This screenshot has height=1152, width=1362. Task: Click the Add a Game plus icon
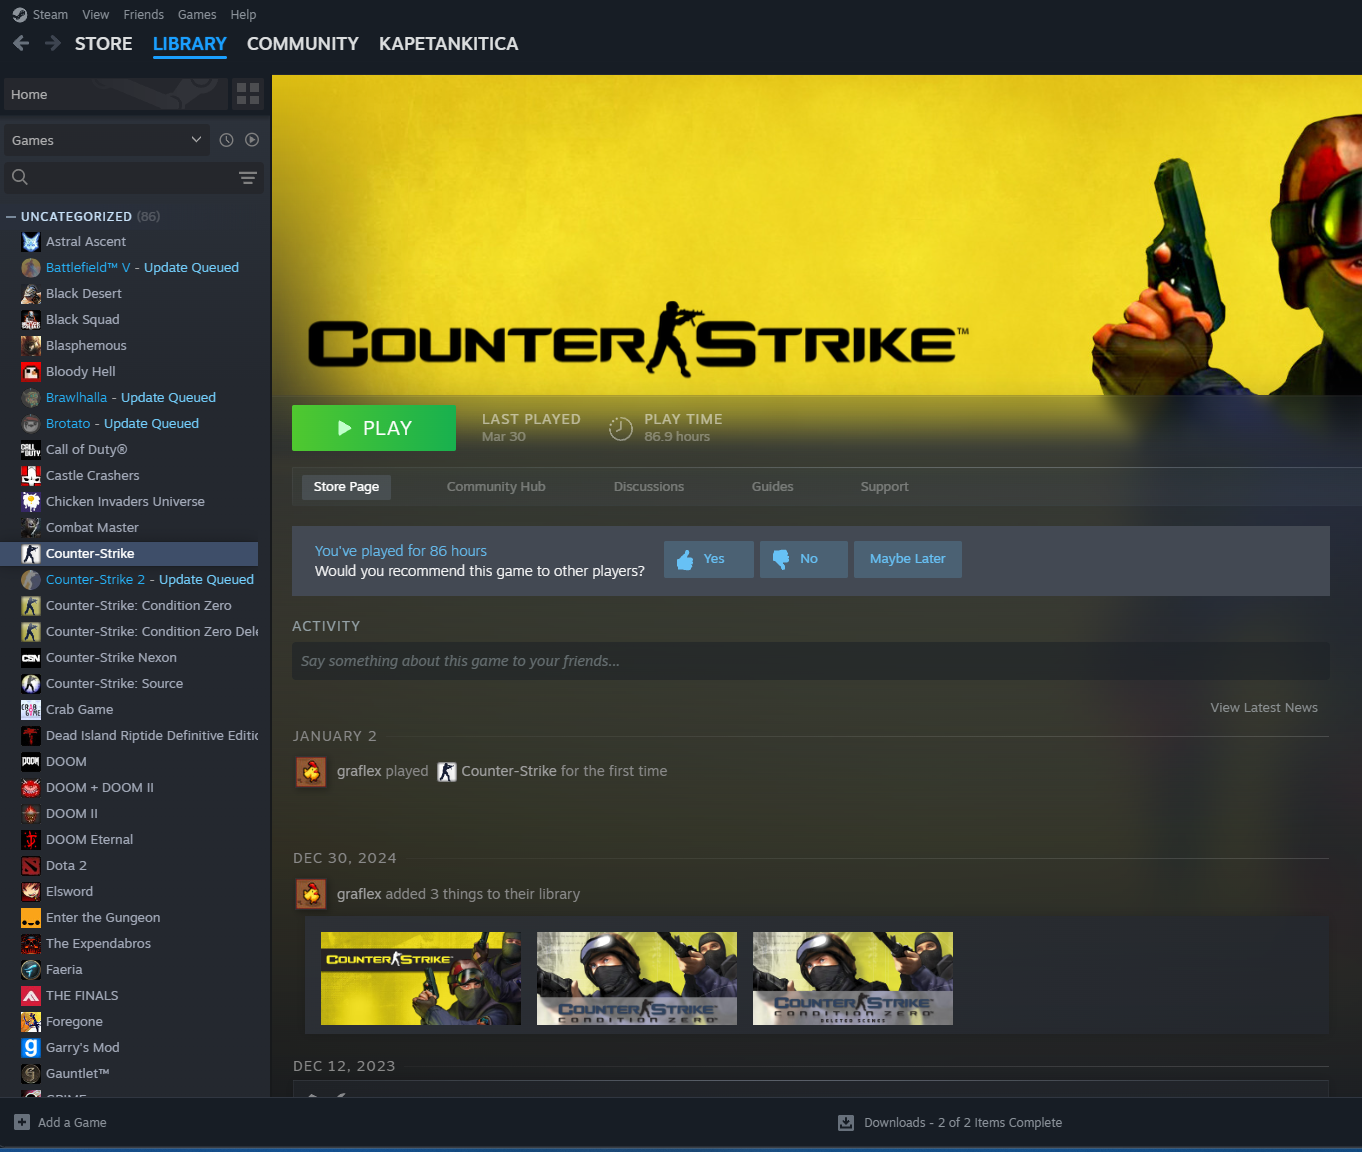tap(22, 1122)
